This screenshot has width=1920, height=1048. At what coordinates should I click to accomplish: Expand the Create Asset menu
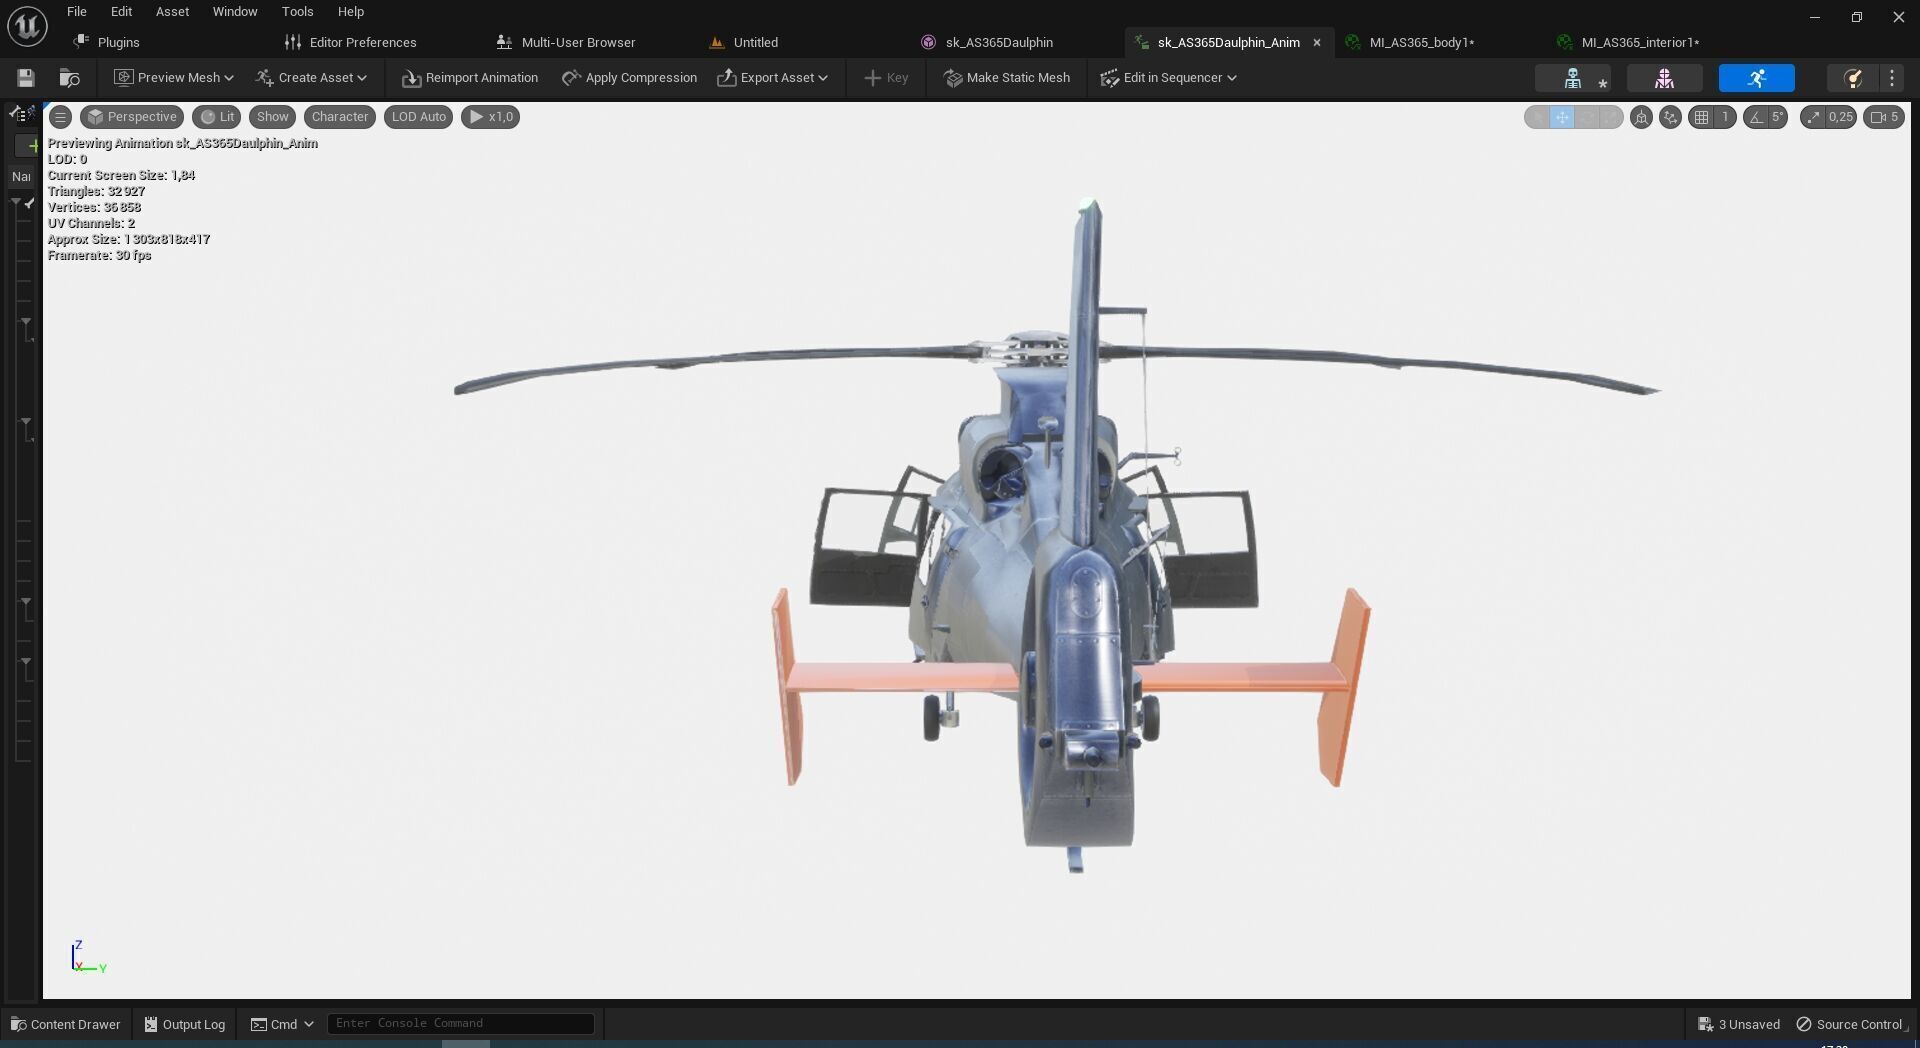(x=311, y=78)
